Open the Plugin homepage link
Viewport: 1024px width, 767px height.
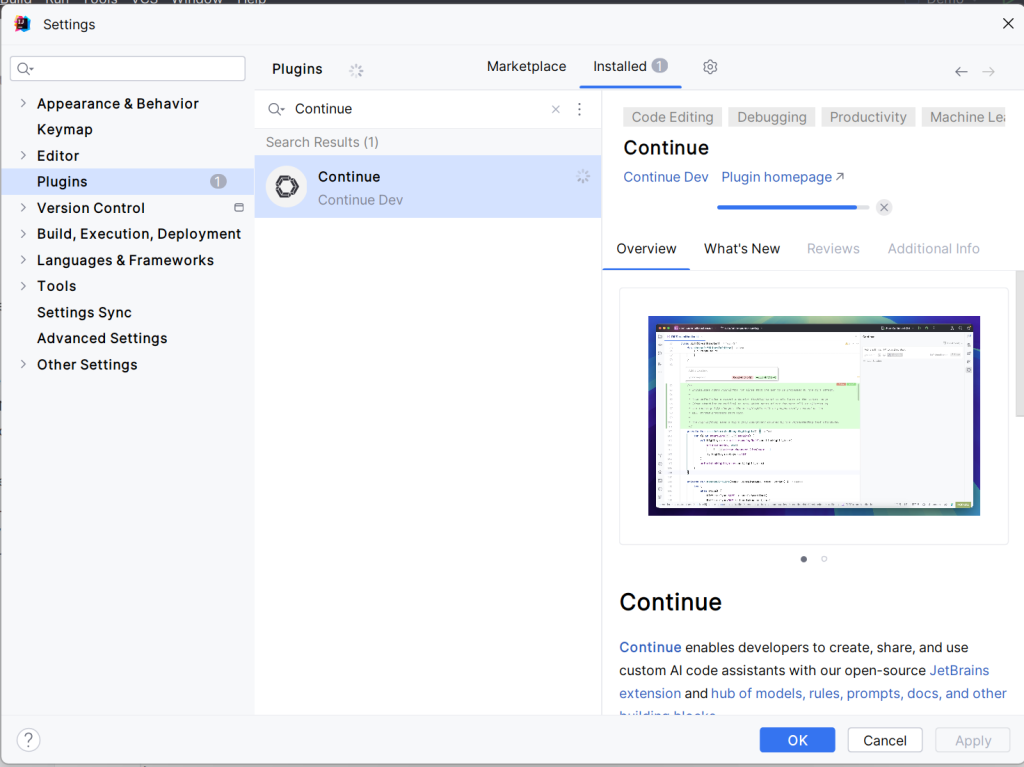pyautogui.click(x=783, y=177)
